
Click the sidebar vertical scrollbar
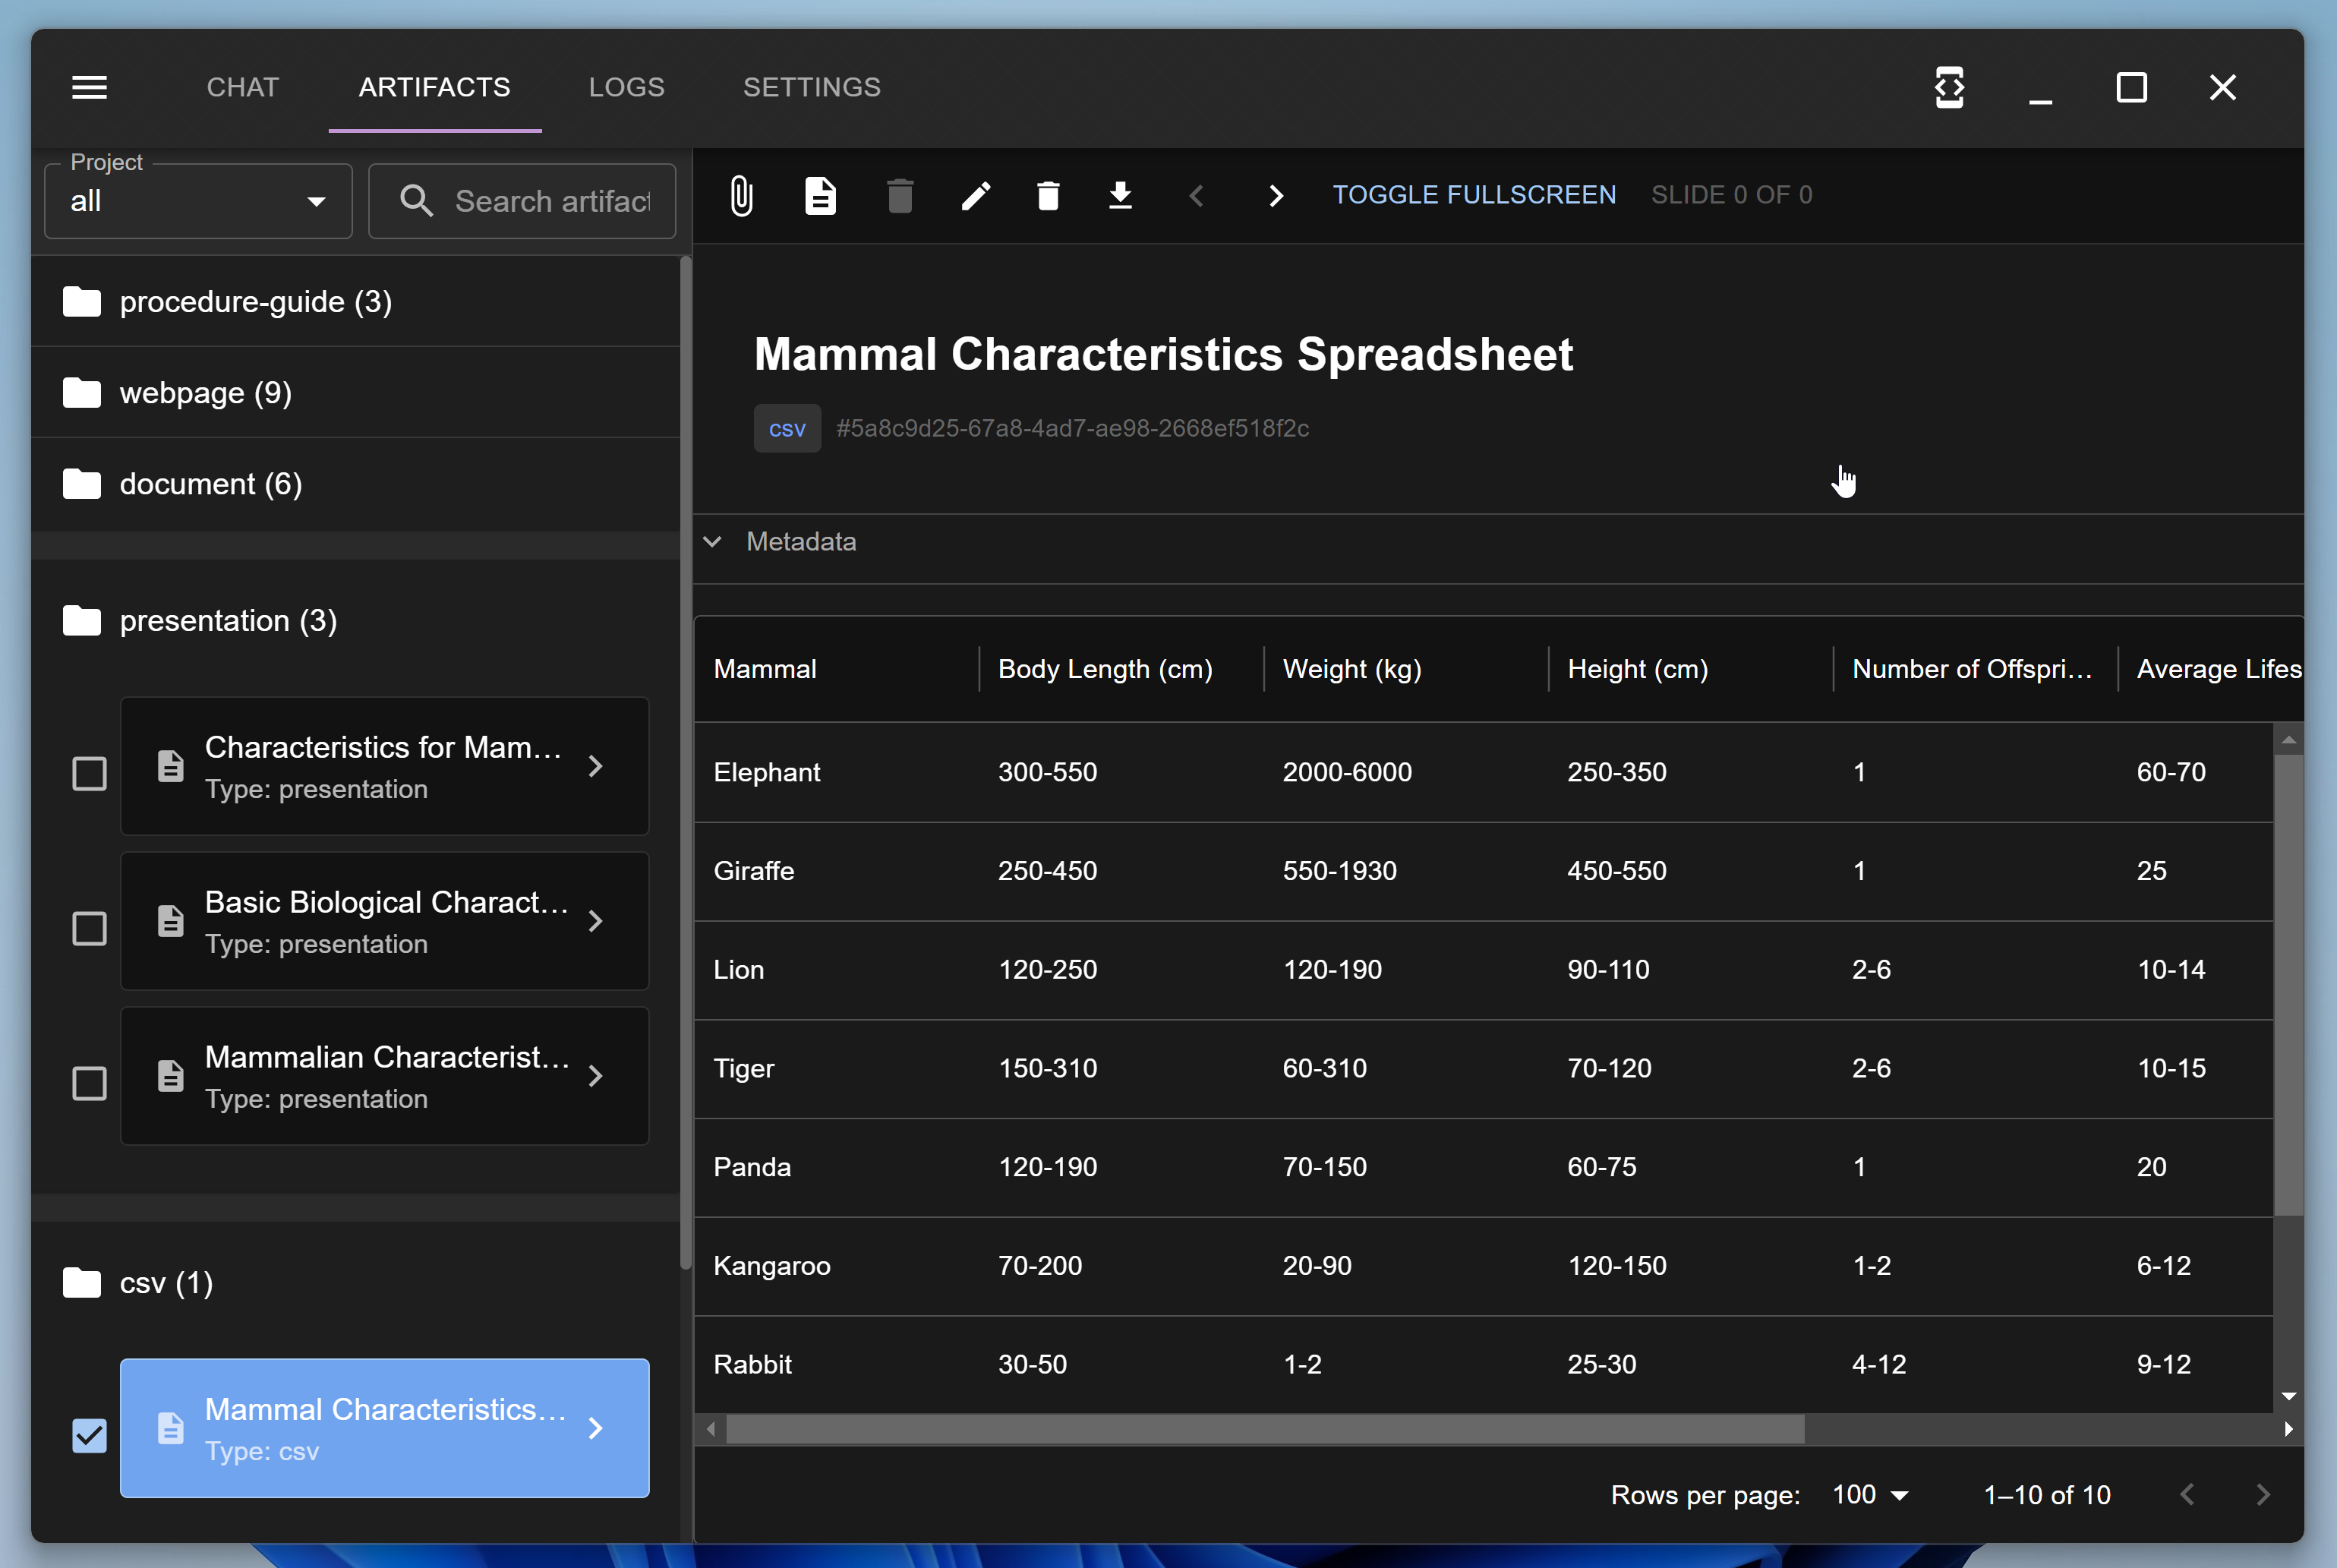pyautogui.click(x=686, y=762)
